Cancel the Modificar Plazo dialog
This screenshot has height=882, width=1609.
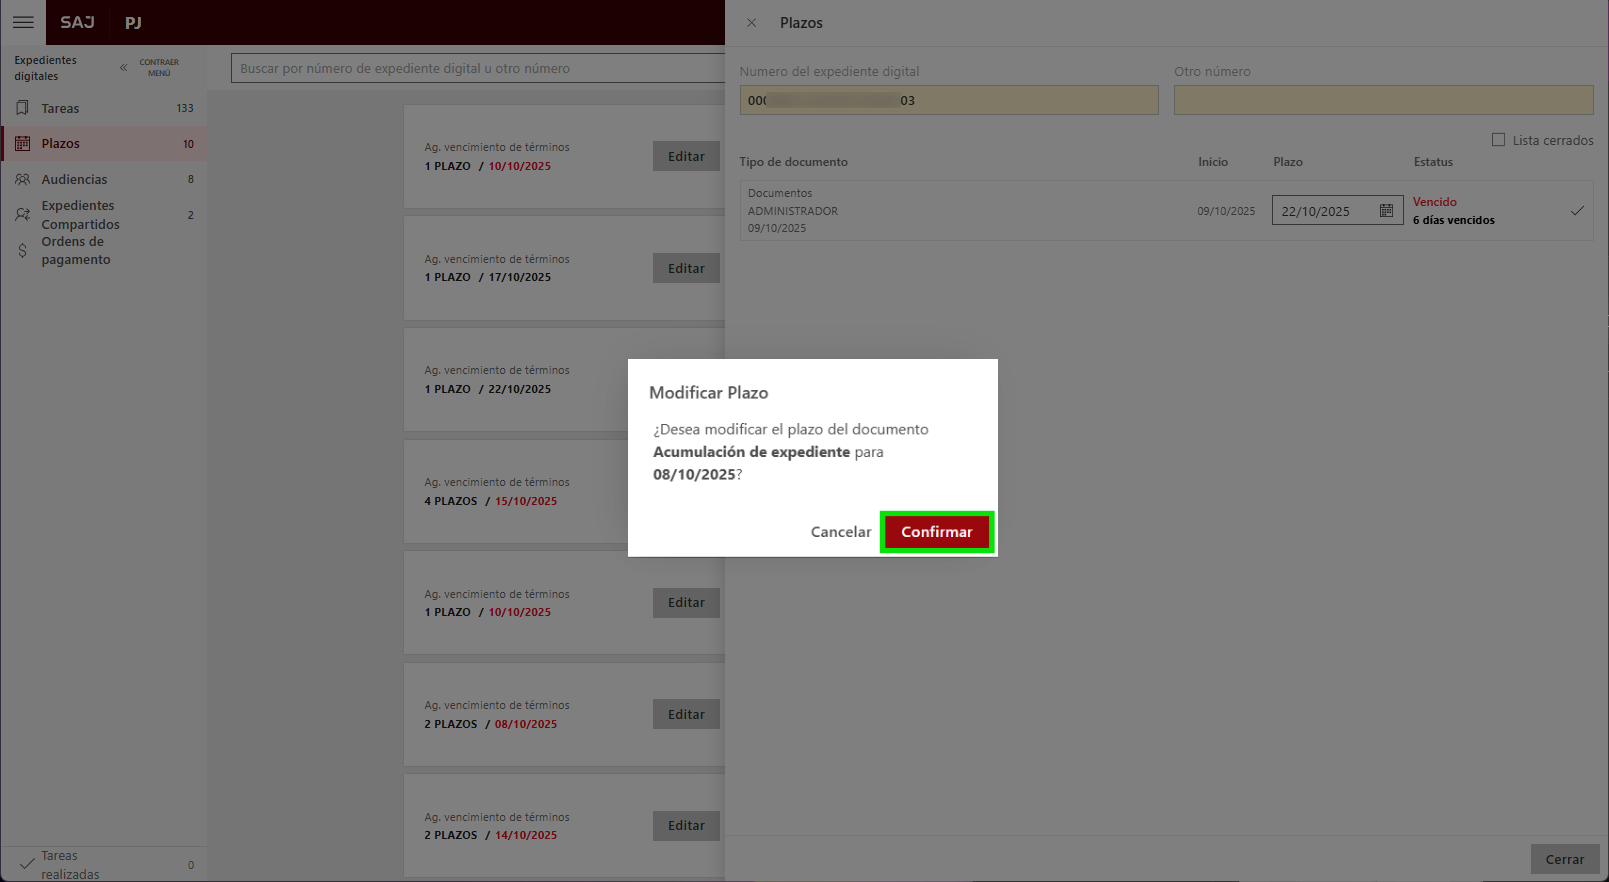coord(840,532)
